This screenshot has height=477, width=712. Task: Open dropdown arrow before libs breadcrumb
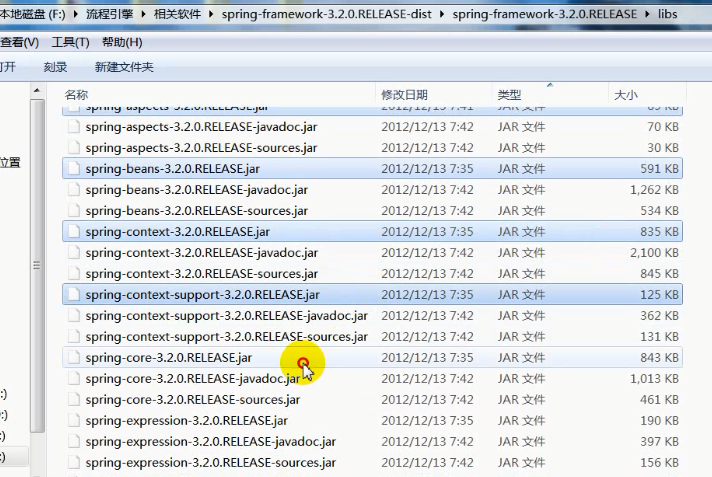point(648,14)
